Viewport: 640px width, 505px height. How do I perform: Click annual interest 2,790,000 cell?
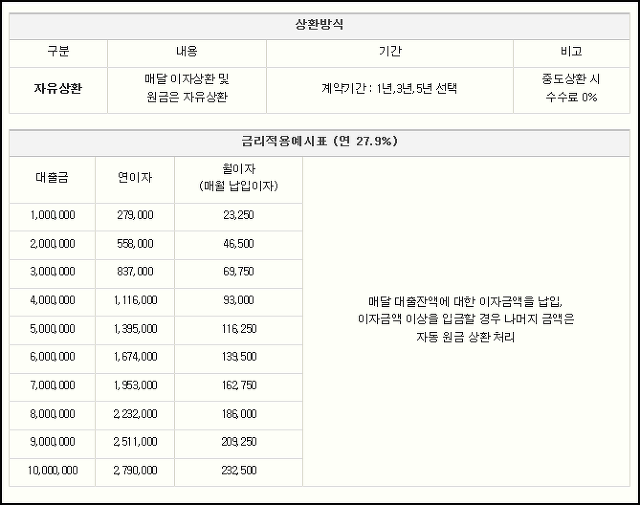(135, 472)
